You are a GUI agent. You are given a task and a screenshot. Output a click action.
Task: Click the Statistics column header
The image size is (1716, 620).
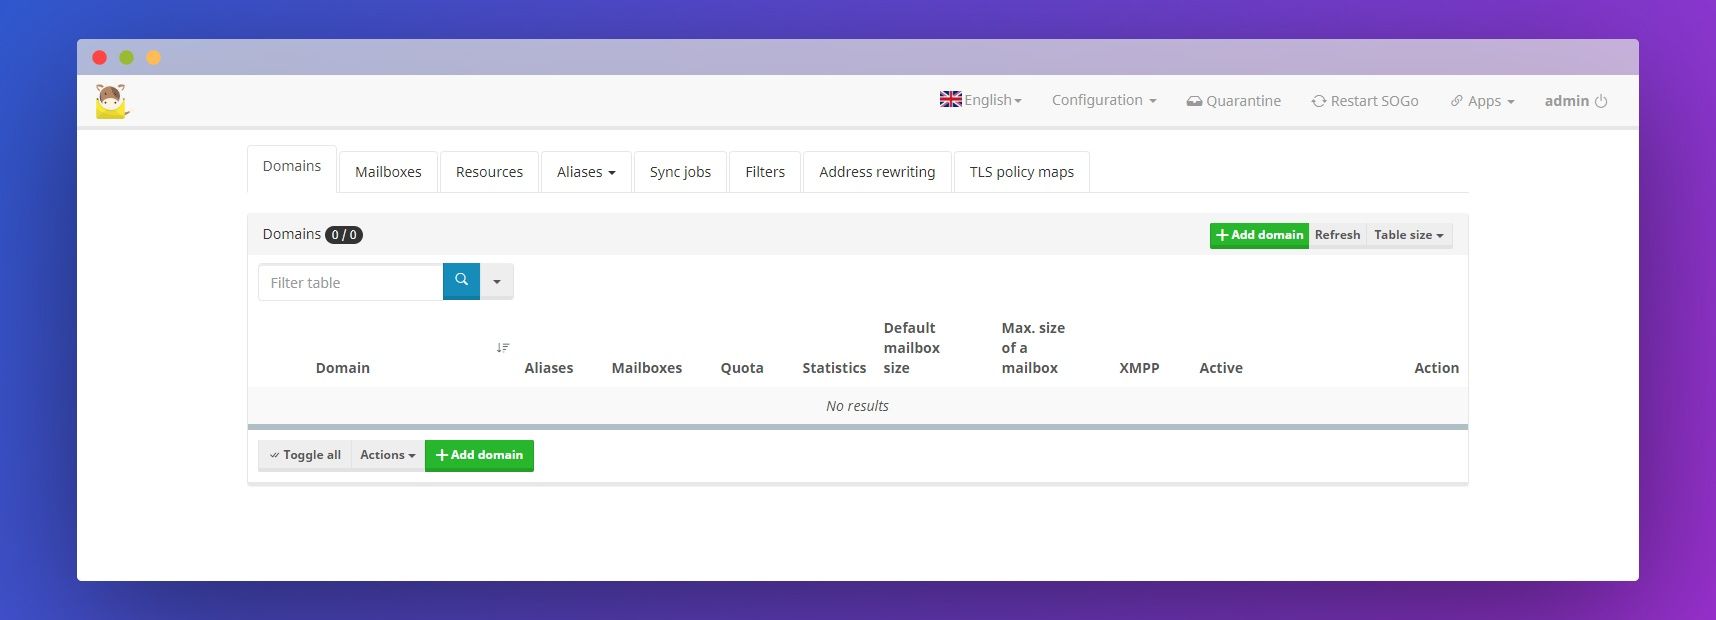(834, 368)
